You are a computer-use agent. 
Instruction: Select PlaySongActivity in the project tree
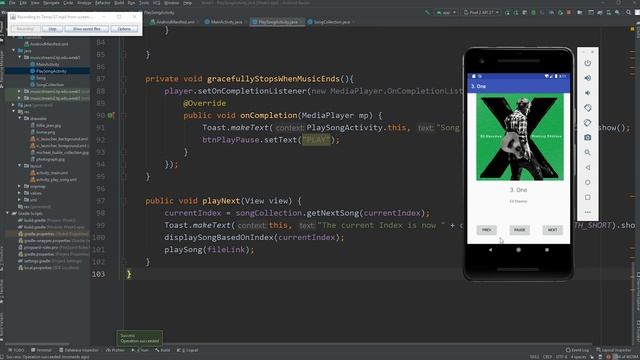tap(51, 71)
